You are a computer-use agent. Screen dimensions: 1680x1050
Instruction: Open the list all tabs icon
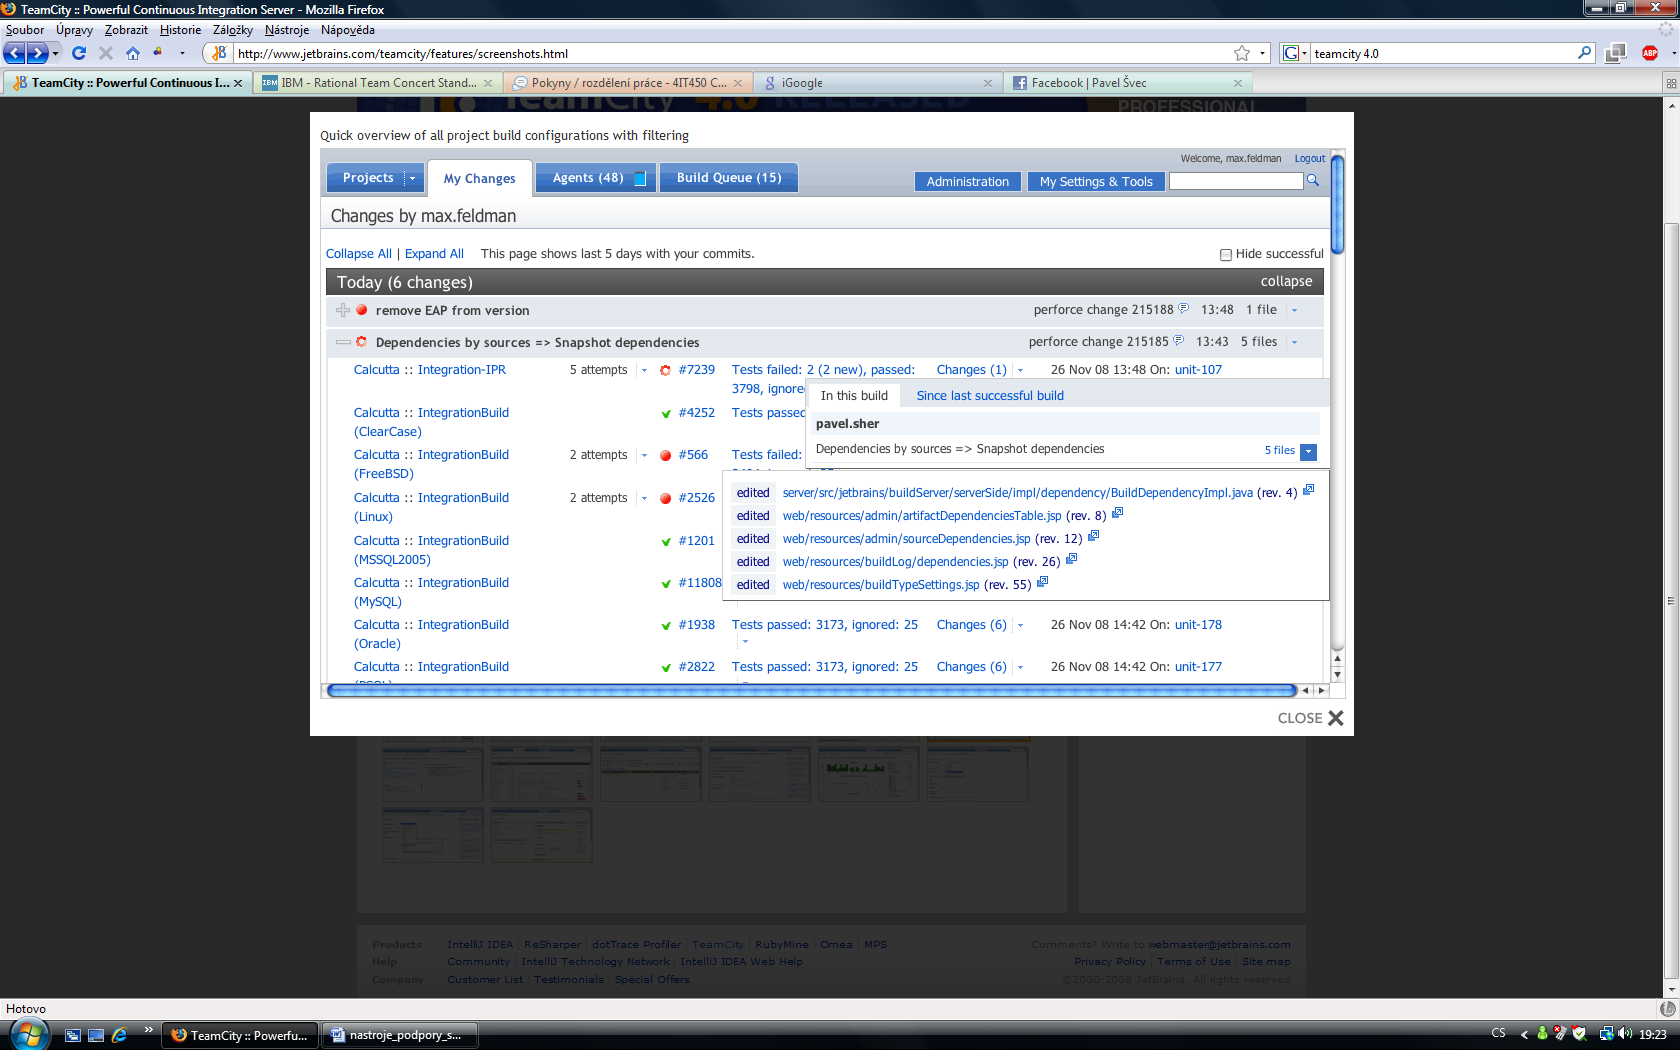pos(1671,83)
